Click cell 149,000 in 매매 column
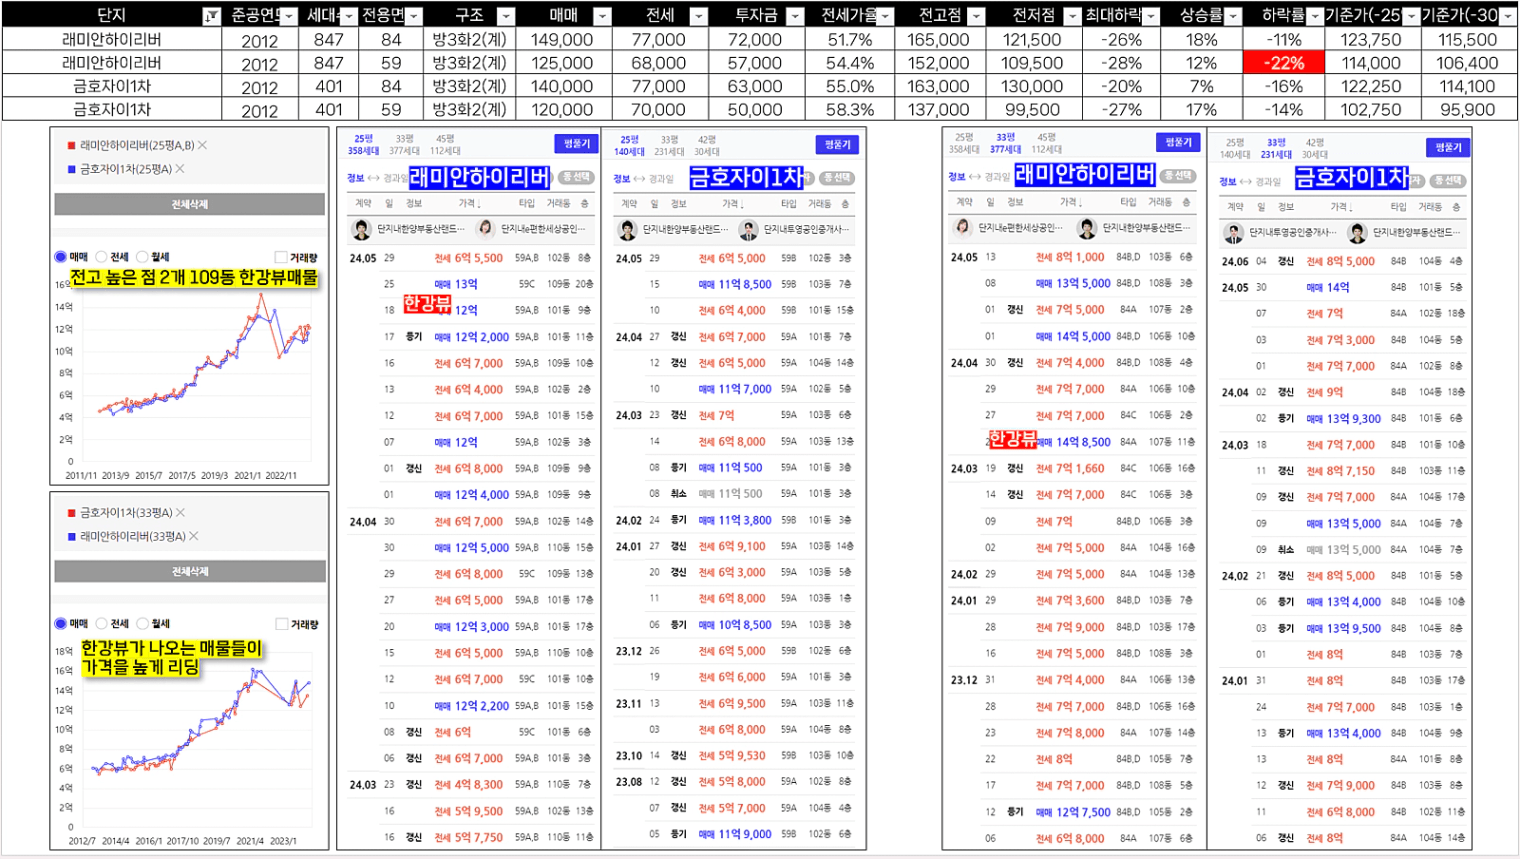This screenshot has width=1520, height=859. click(562, 39)
